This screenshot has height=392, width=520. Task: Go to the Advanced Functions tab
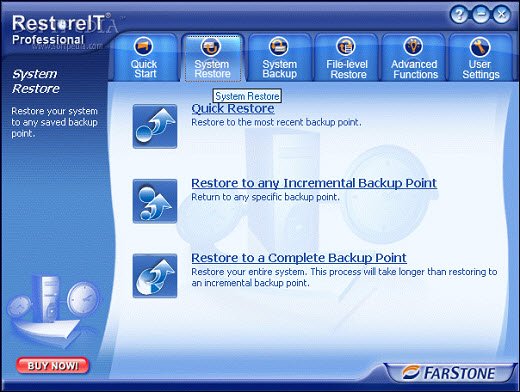pos(414,57)
